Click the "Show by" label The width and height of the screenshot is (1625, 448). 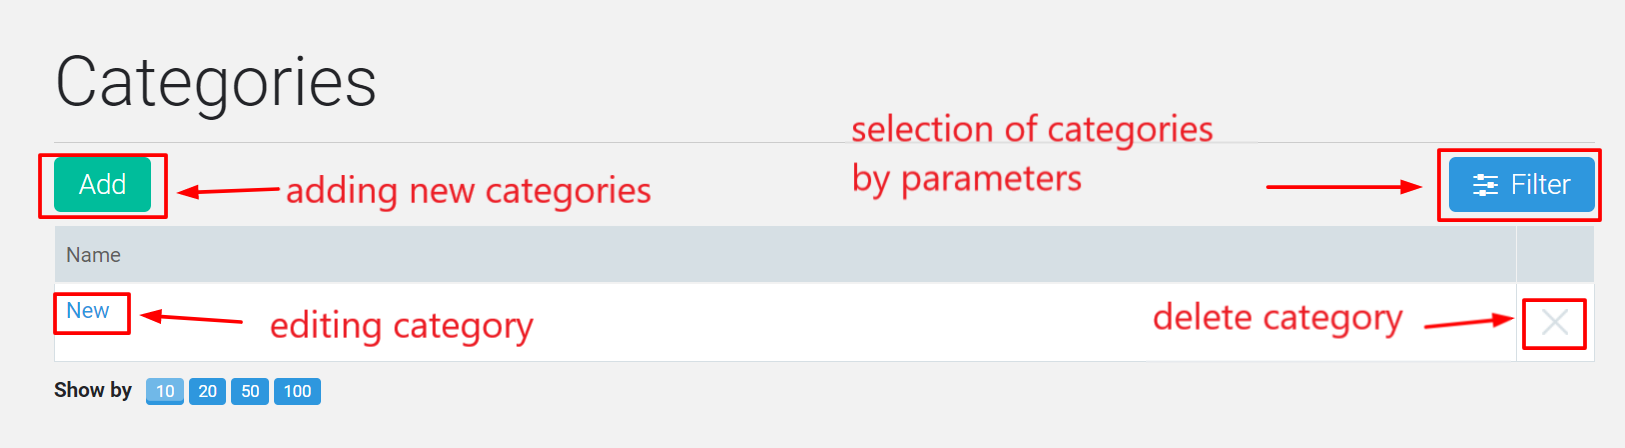pyautogui.click(x=93, y=390)
